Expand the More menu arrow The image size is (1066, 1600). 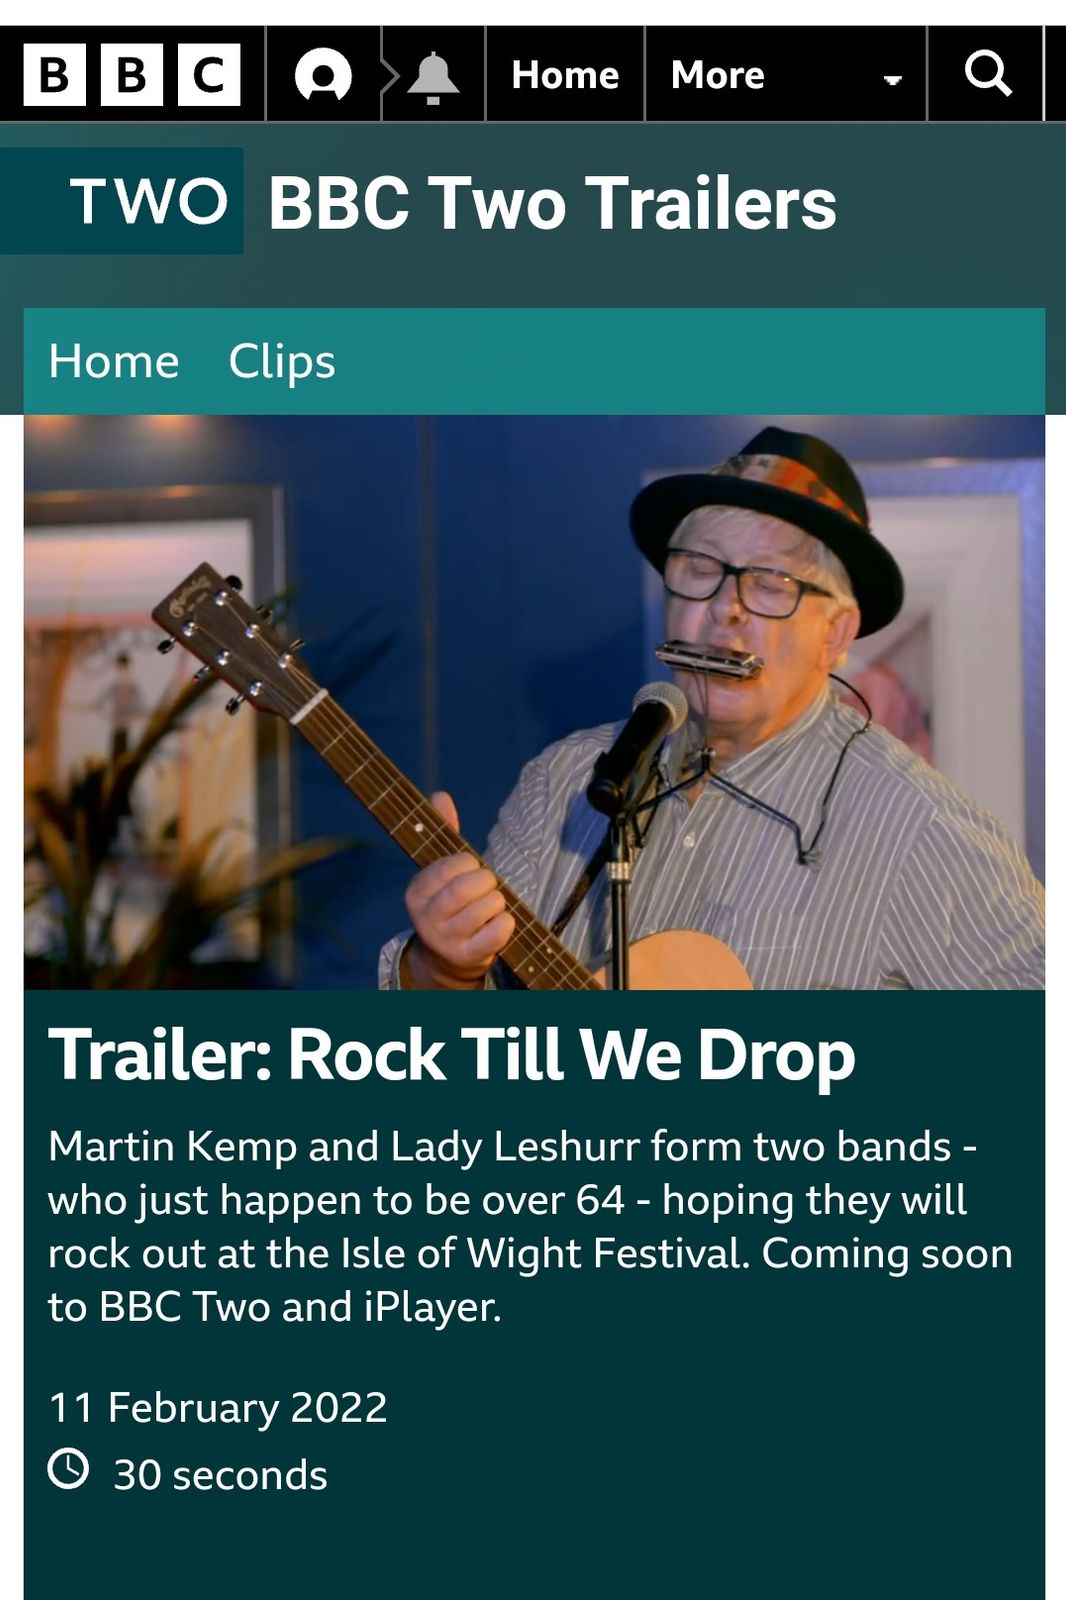[x=892, y=79]
